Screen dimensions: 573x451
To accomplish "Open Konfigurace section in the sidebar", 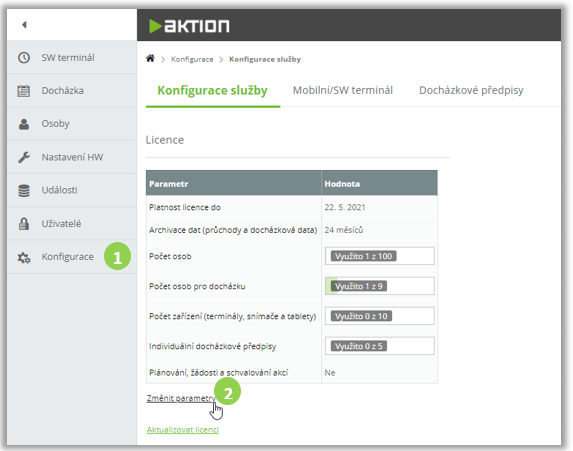I will click(x=72, y=257).
